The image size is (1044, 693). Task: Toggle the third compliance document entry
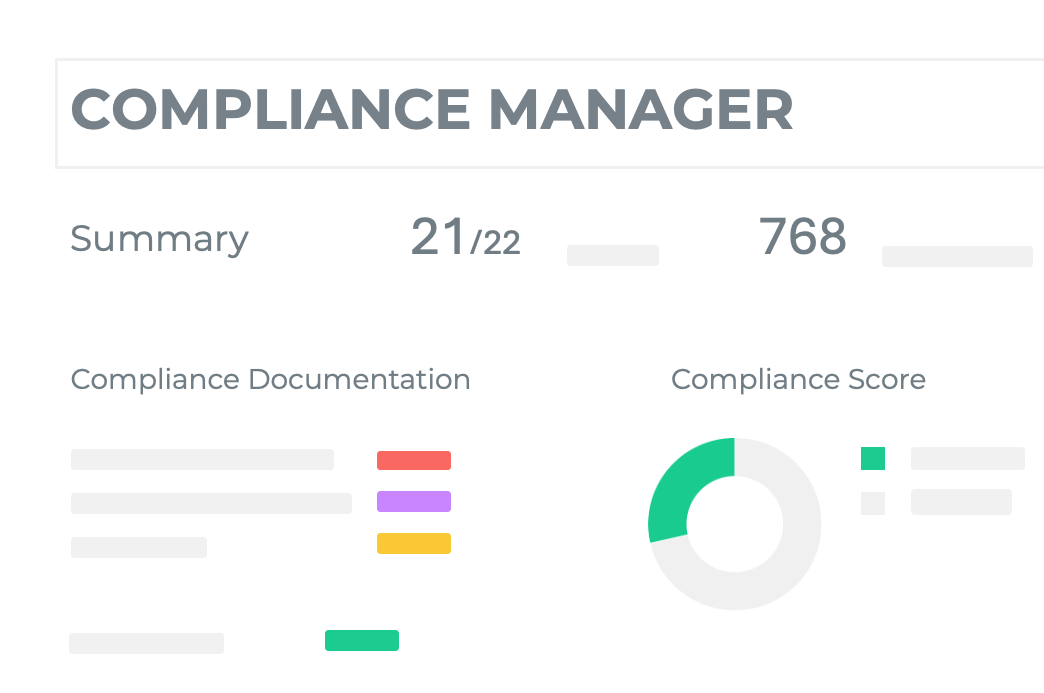[138, 546]
